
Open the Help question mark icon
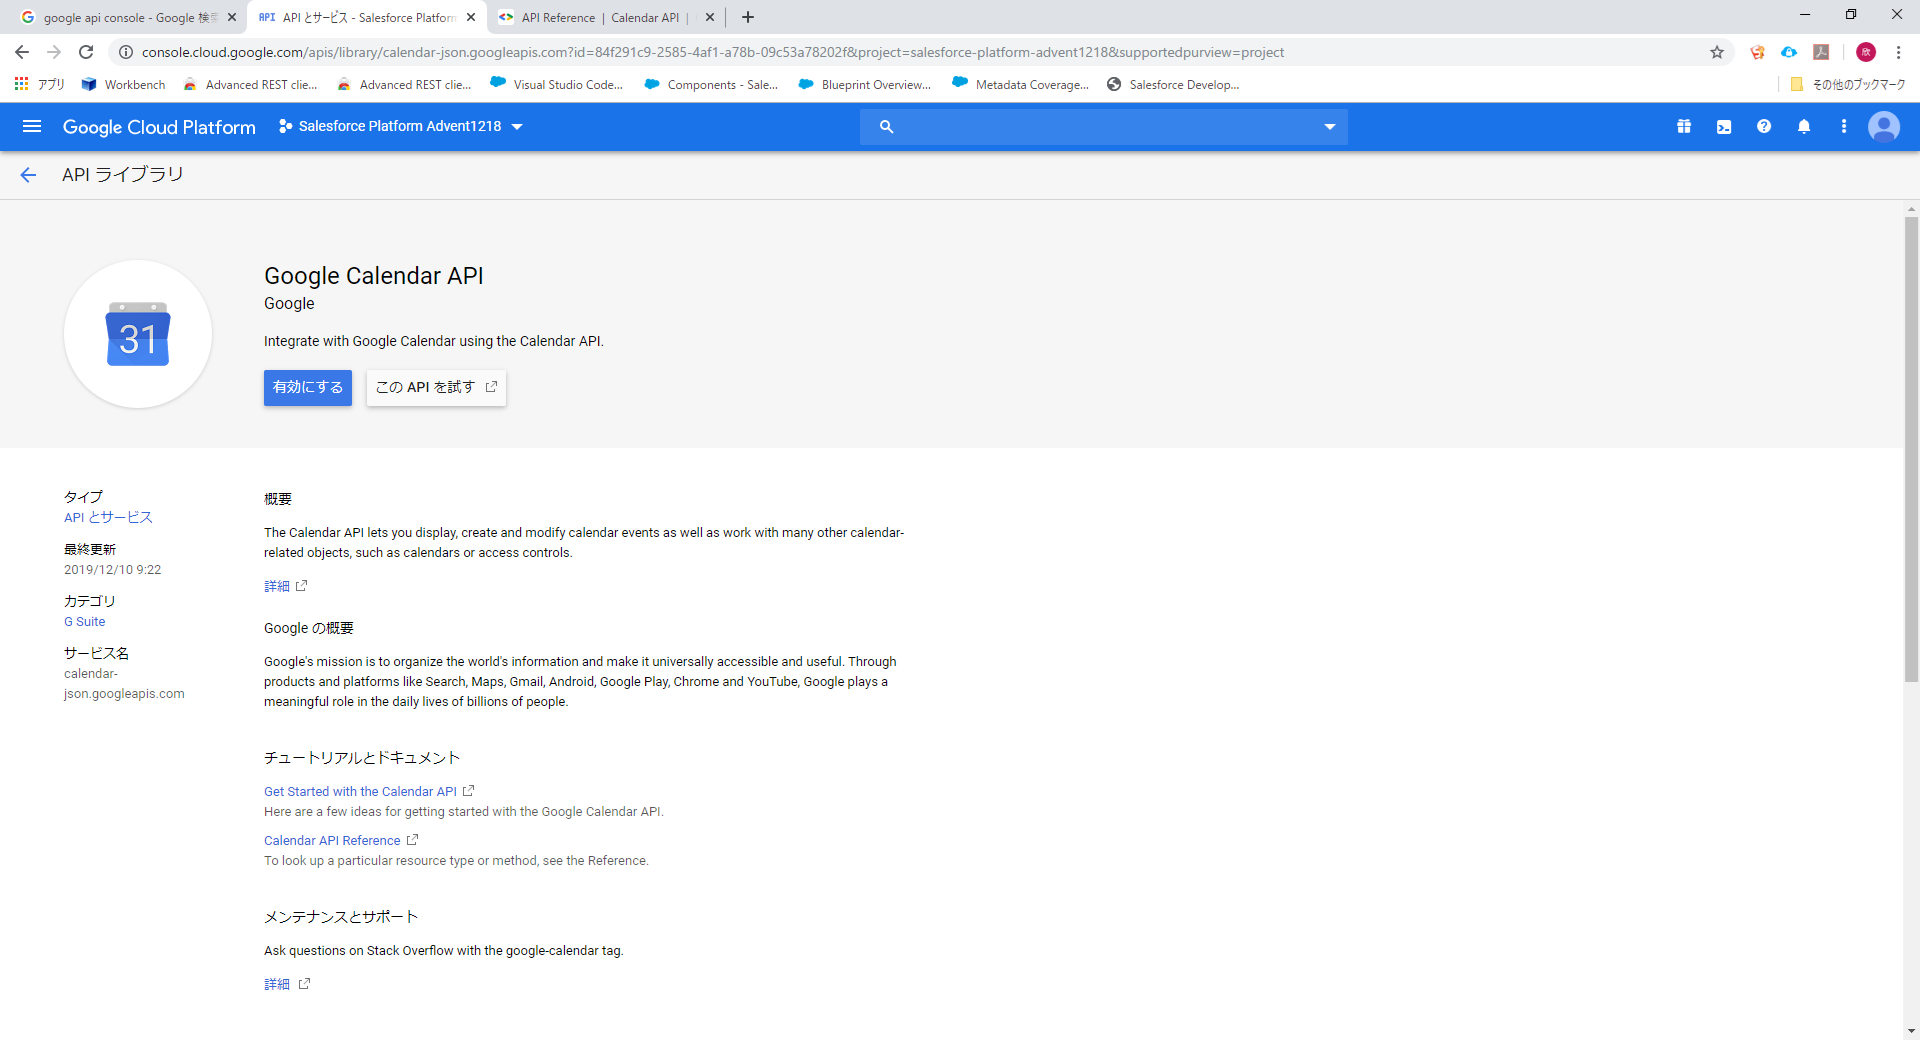tap(1764, 126)
